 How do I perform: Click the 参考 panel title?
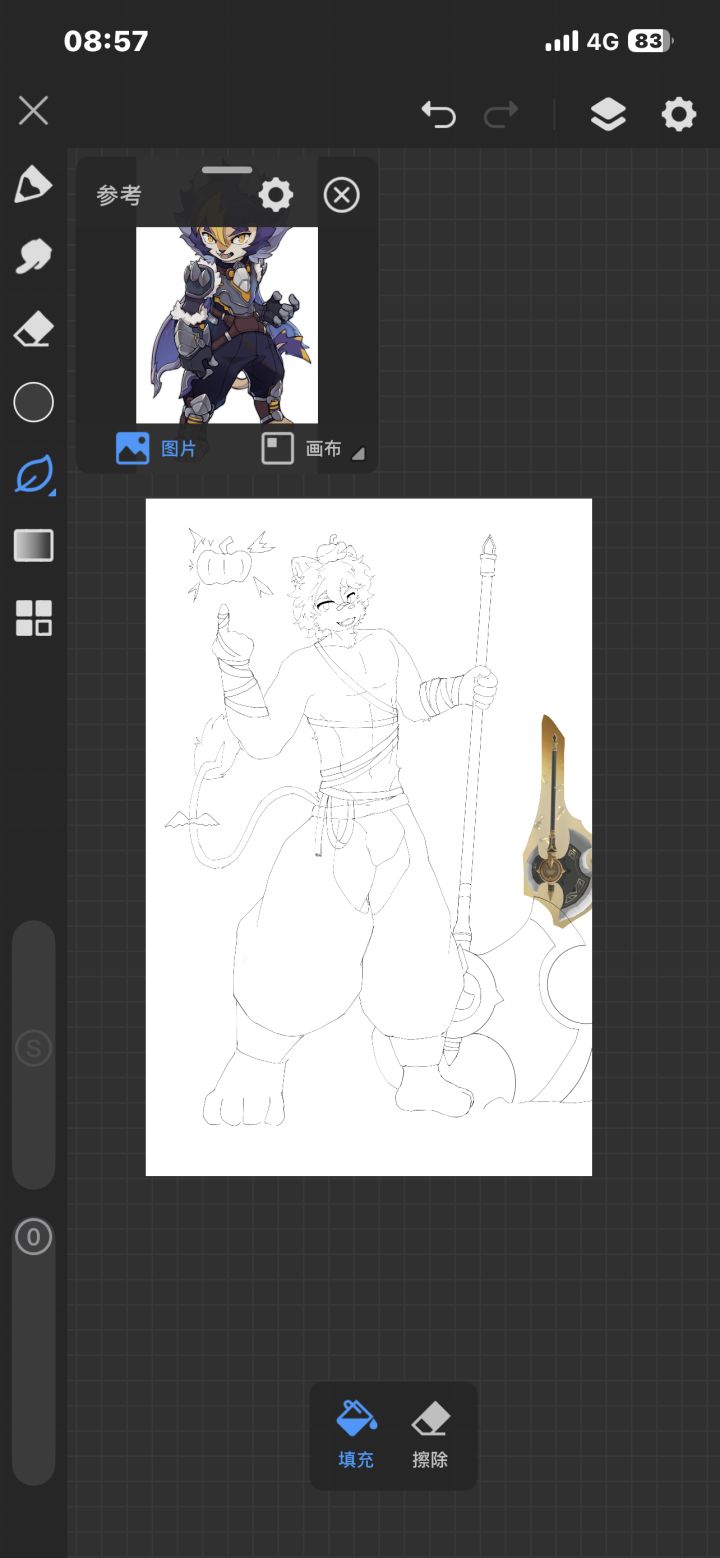point(119,195)
